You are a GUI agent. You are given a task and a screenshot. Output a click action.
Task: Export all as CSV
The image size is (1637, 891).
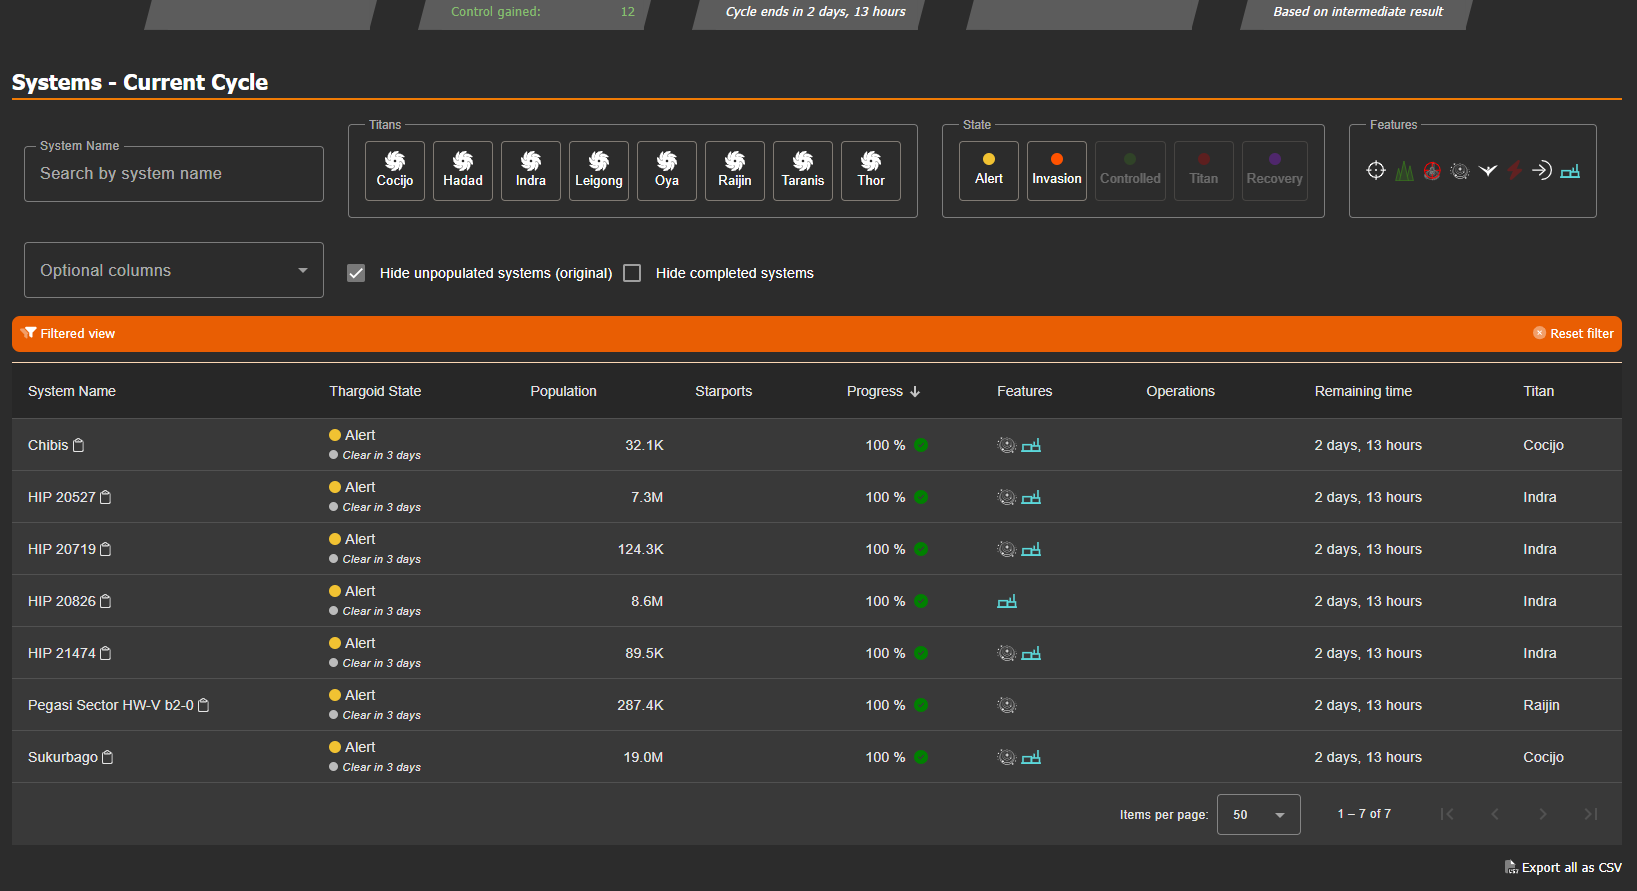tap(1563, 867)
